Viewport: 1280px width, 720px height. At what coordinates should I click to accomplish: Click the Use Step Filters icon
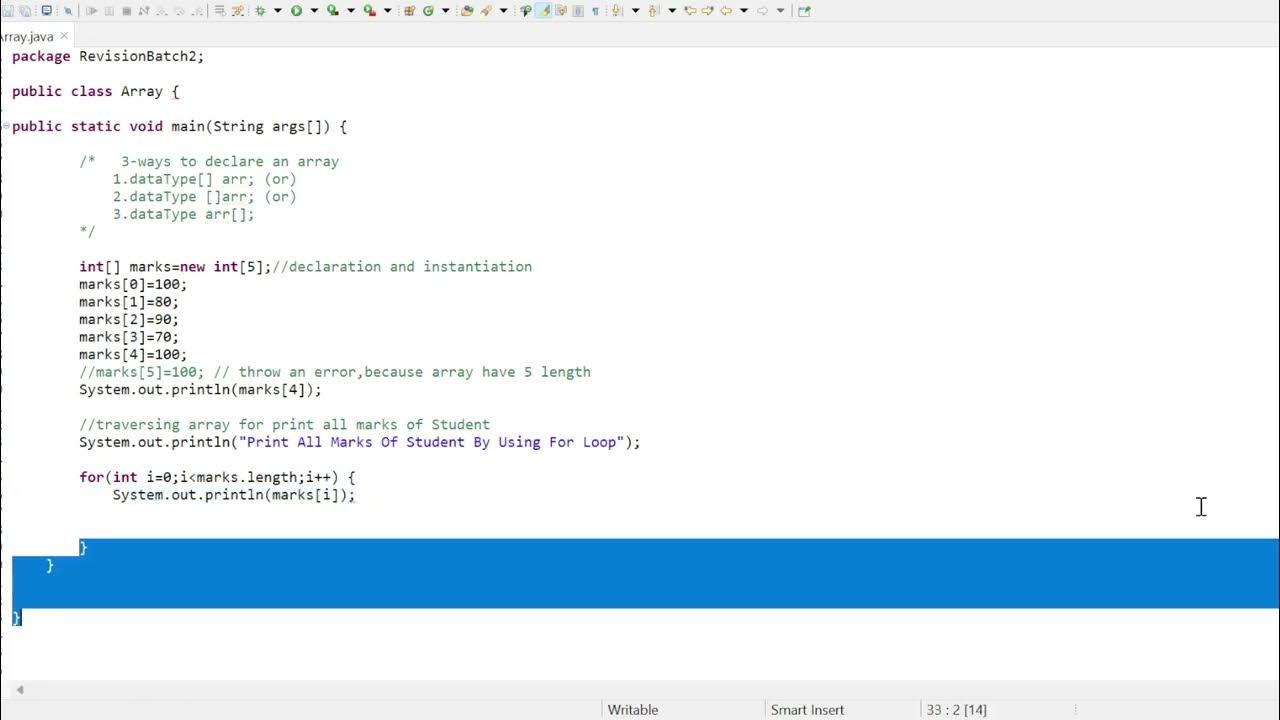click(x=238, y=11)
